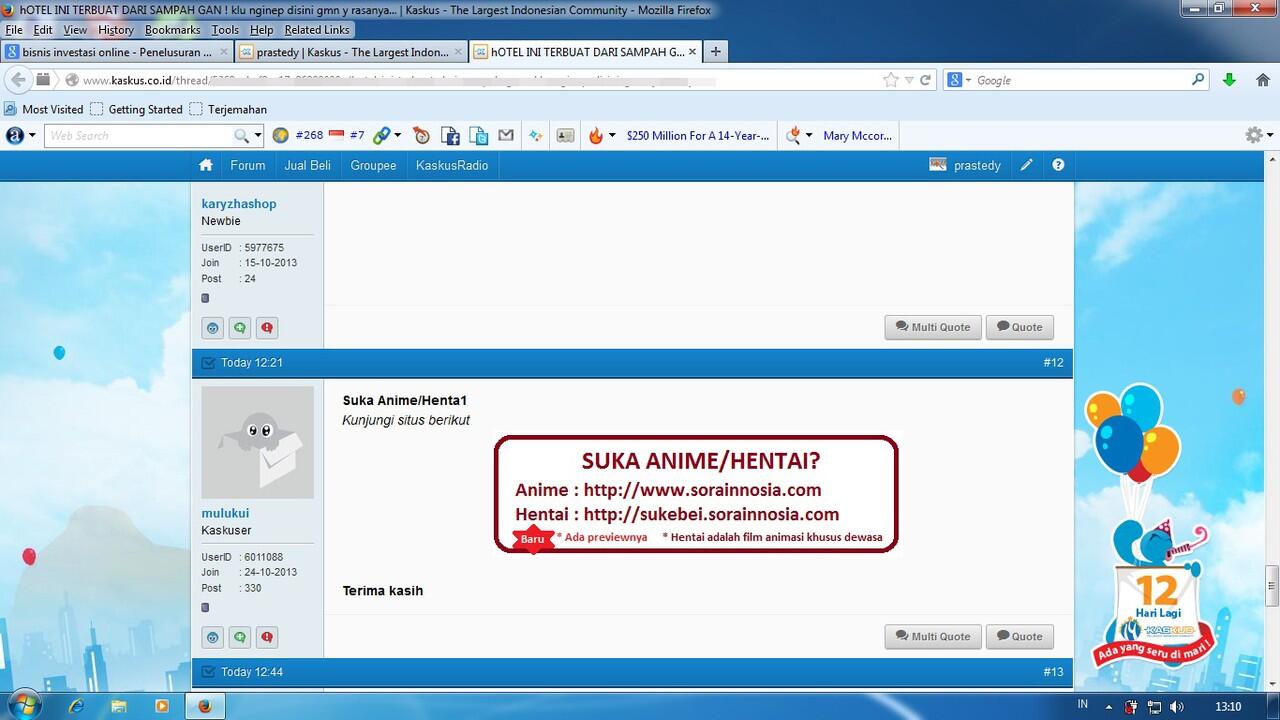The image size is (1280, 720).
Task: Click Quote on mulukui's post
Action: pos(1019,636)
